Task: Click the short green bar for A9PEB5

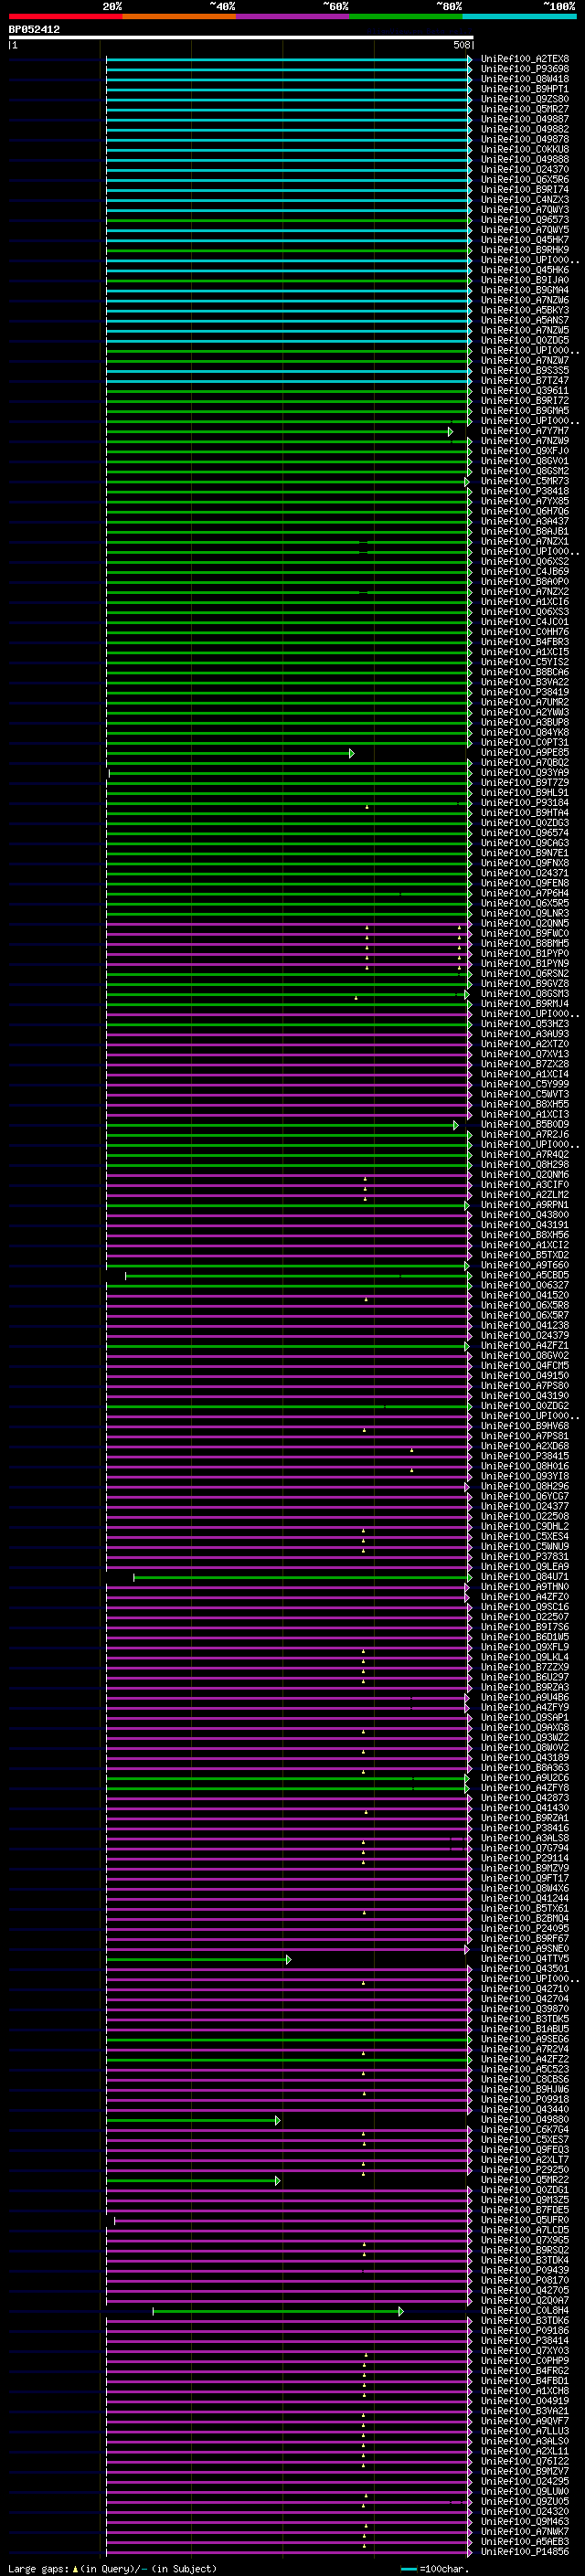Action: (230, 753)
